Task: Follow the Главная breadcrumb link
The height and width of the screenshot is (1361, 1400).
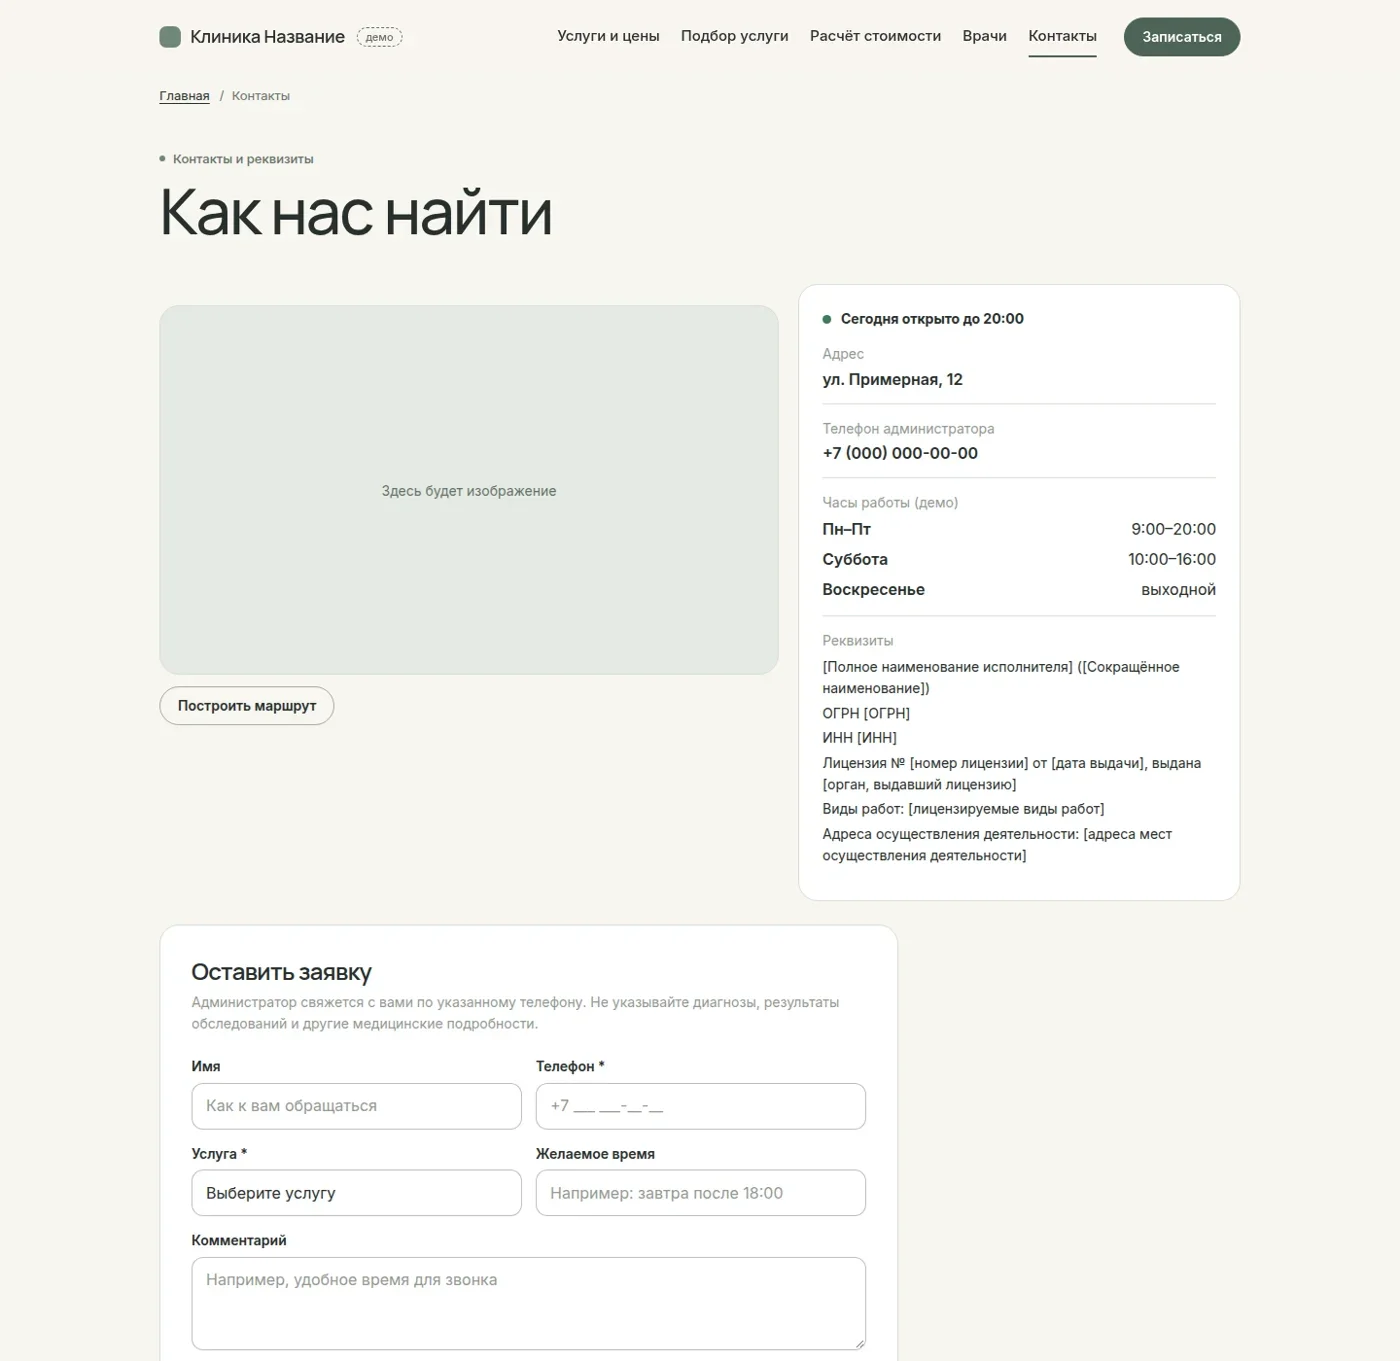Action: click(184, 96)
